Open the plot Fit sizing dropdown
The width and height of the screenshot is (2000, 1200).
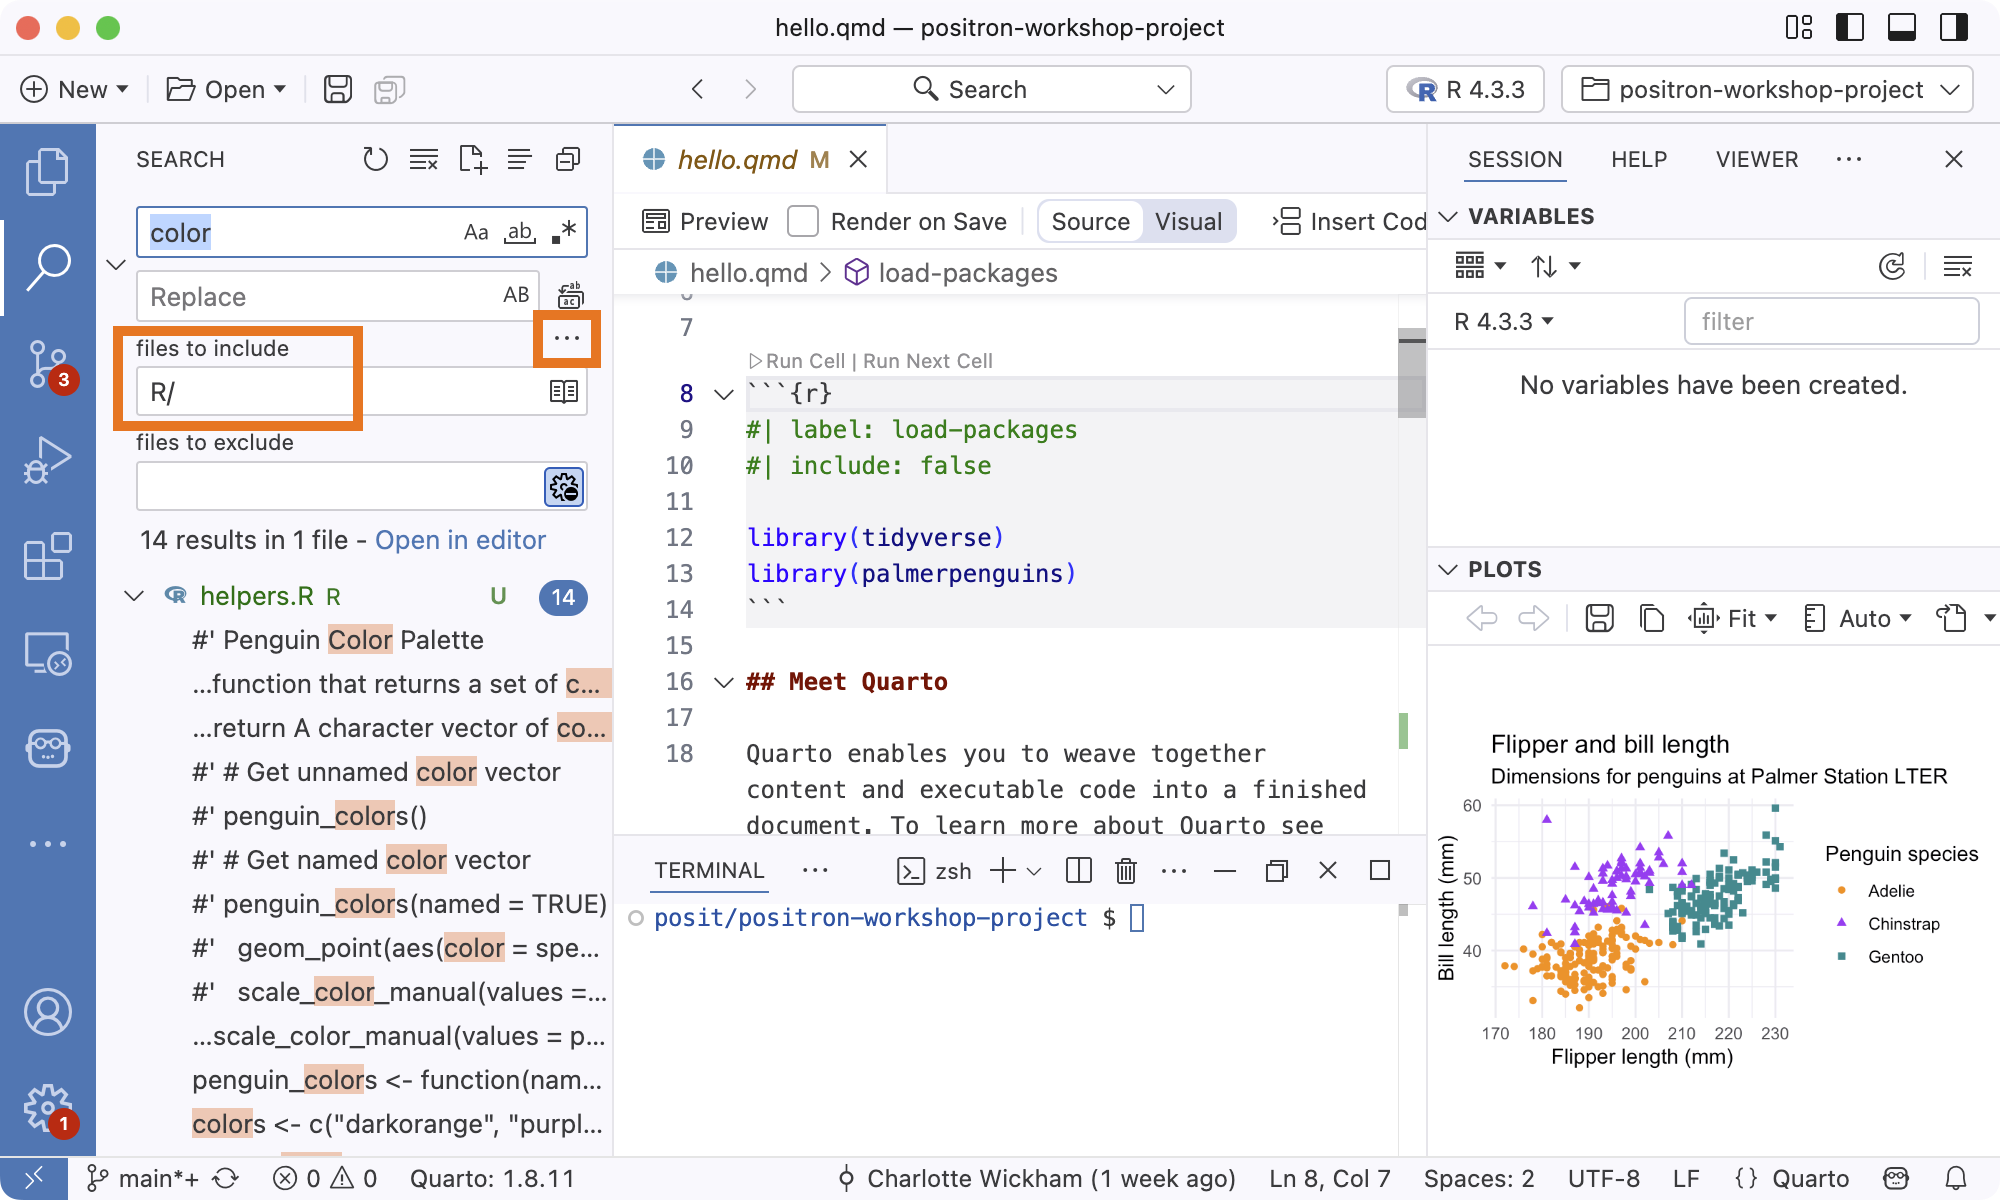coord(1734,618)
